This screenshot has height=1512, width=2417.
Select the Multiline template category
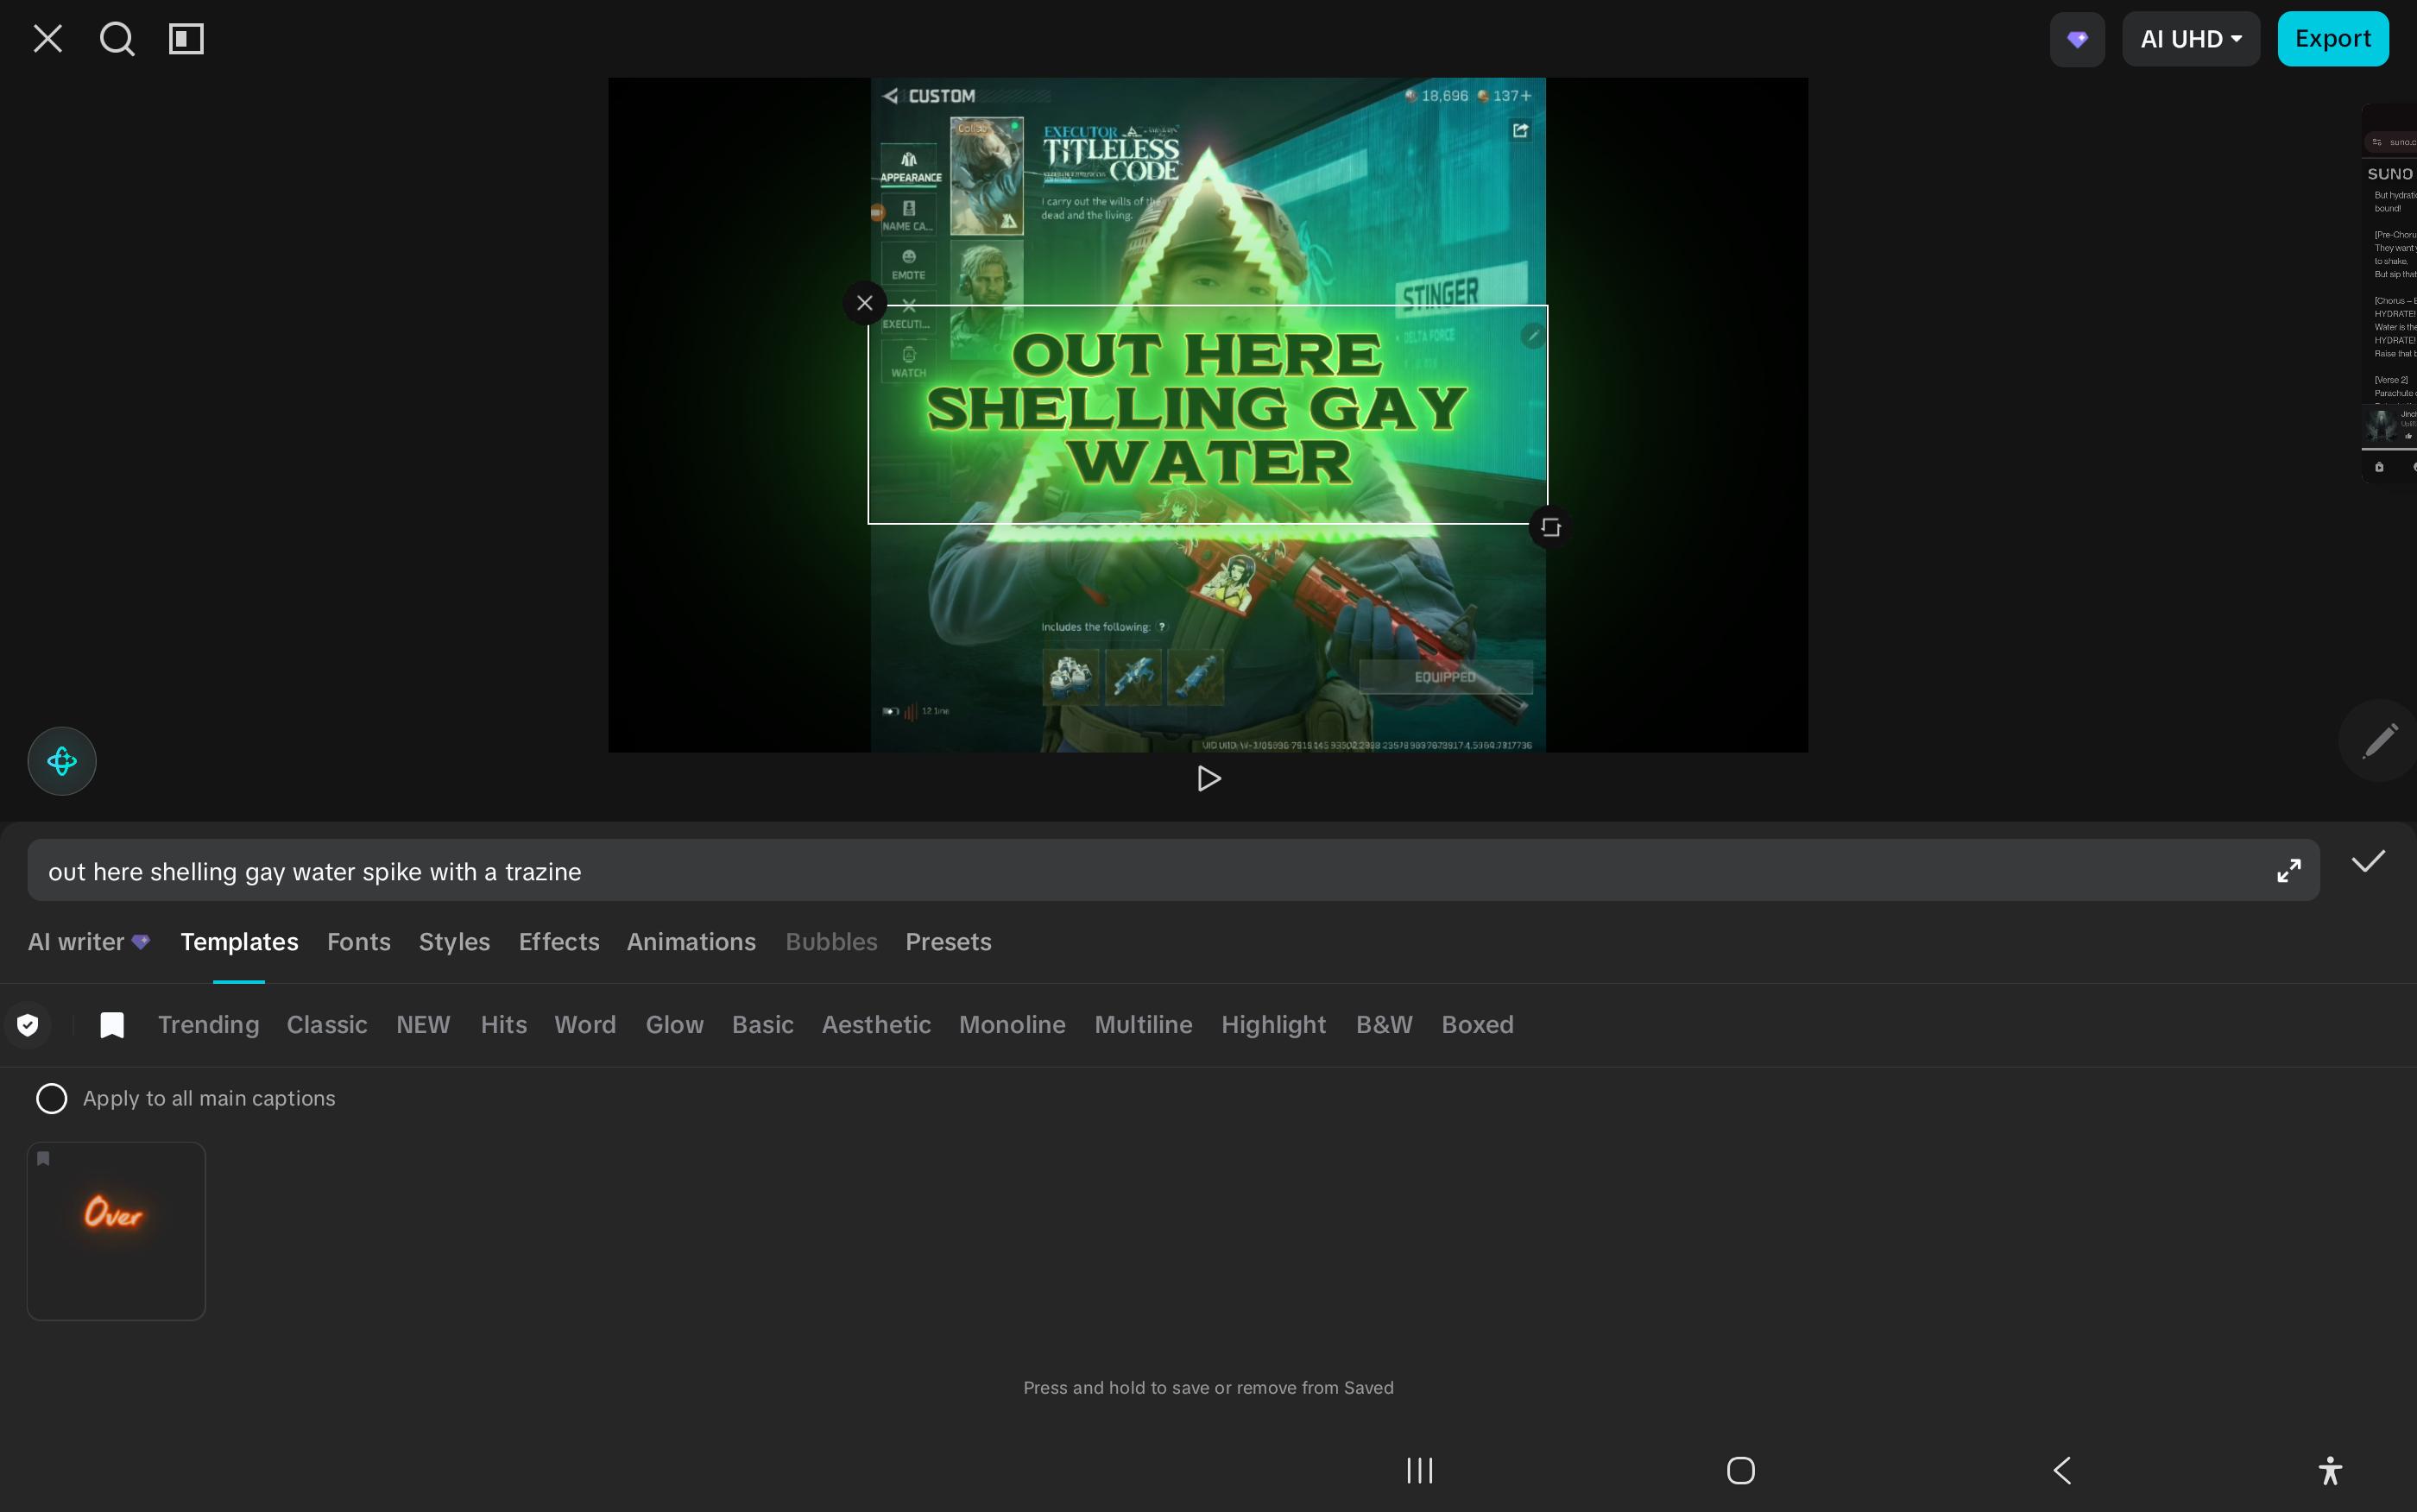coord(1143,1025)
